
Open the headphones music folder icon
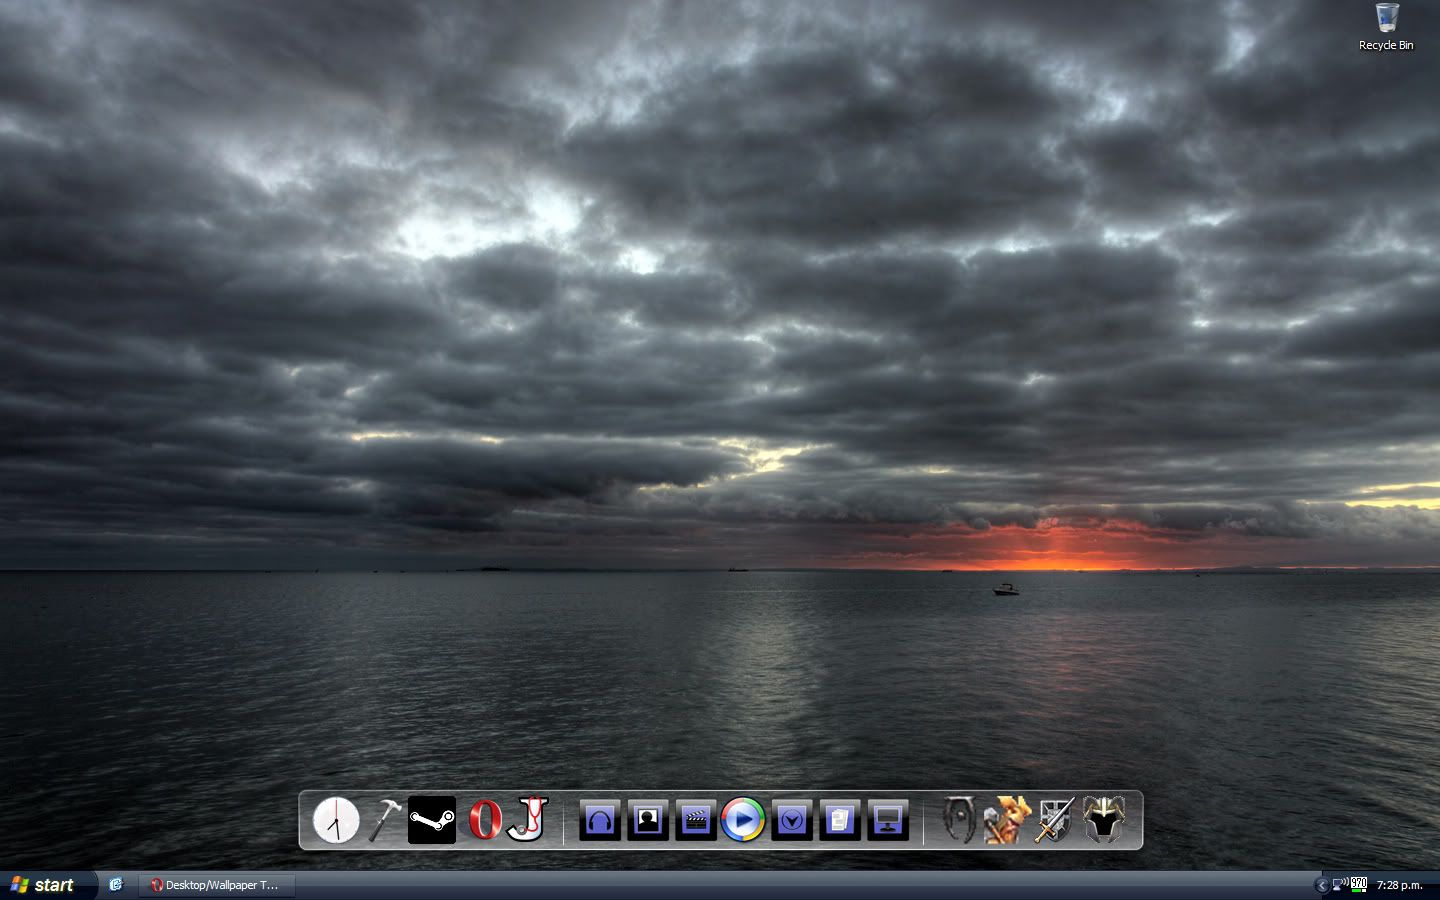click(600, 821)
